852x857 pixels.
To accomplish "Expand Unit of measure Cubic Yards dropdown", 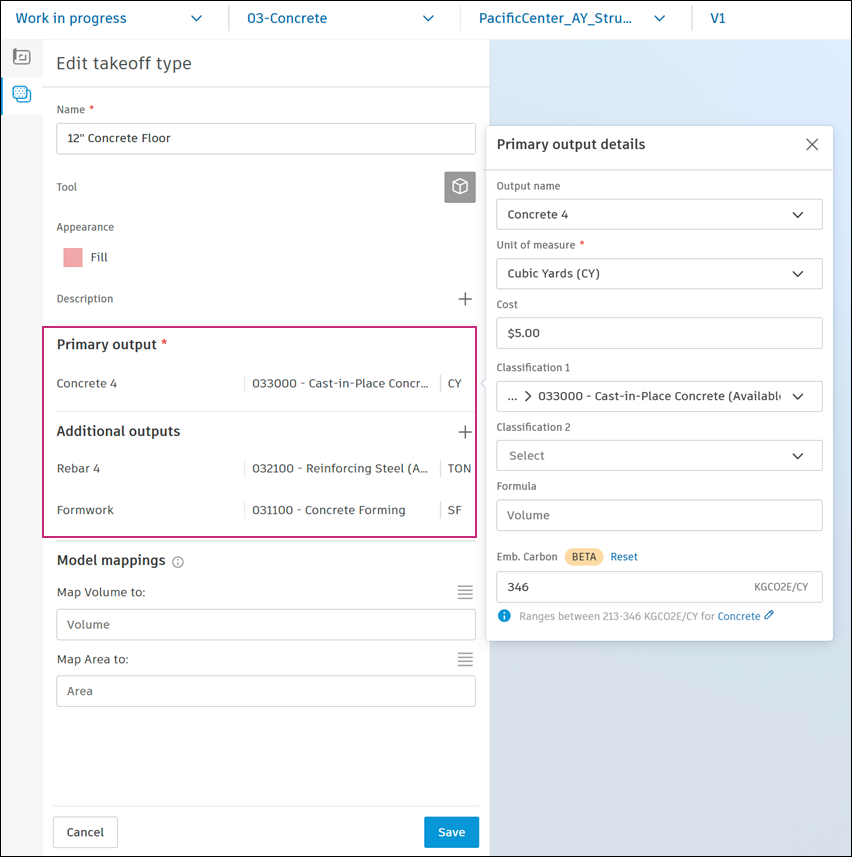I will click(659, 274).
